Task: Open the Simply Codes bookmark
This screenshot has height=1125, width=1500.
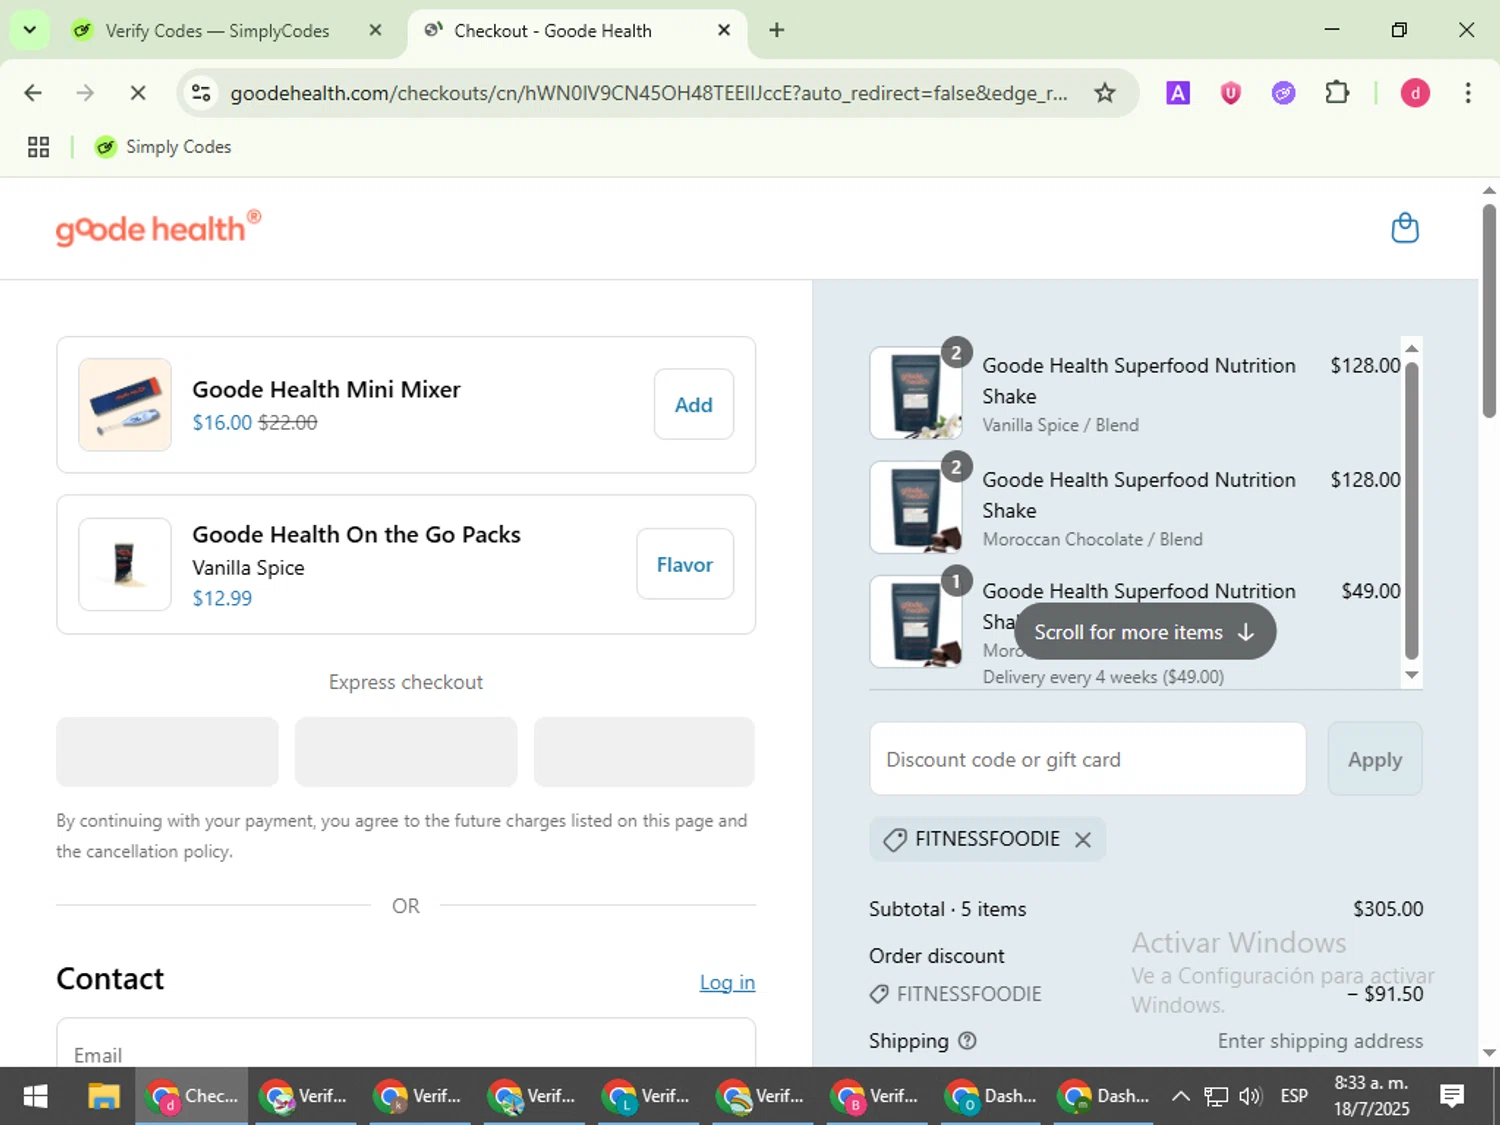Action: coord(163,147)
